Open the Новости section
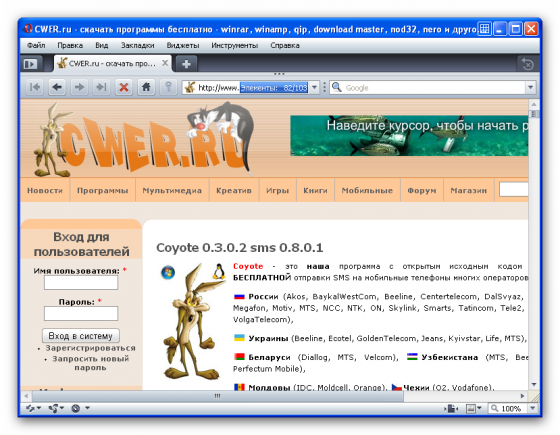The height and width of the screenshot is (435, 560). tap(45, 190)
